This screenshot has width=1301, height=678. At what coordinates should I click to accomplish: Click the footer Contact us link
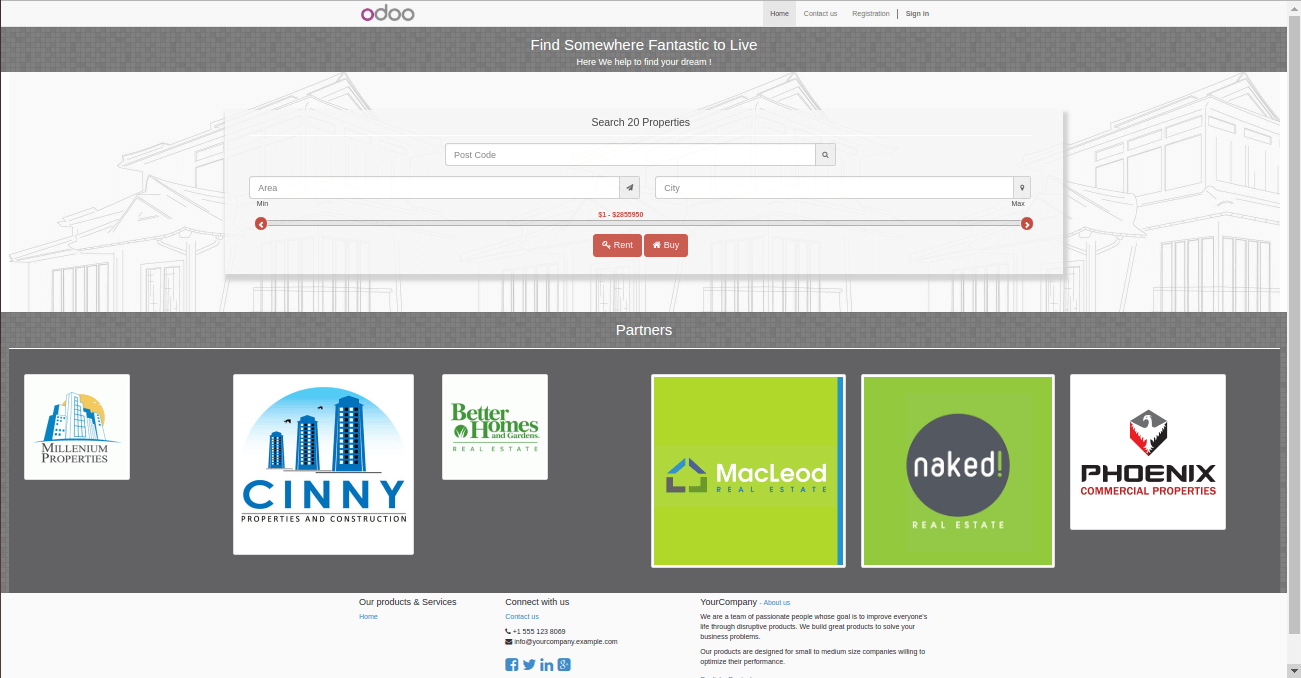point(522,617)
